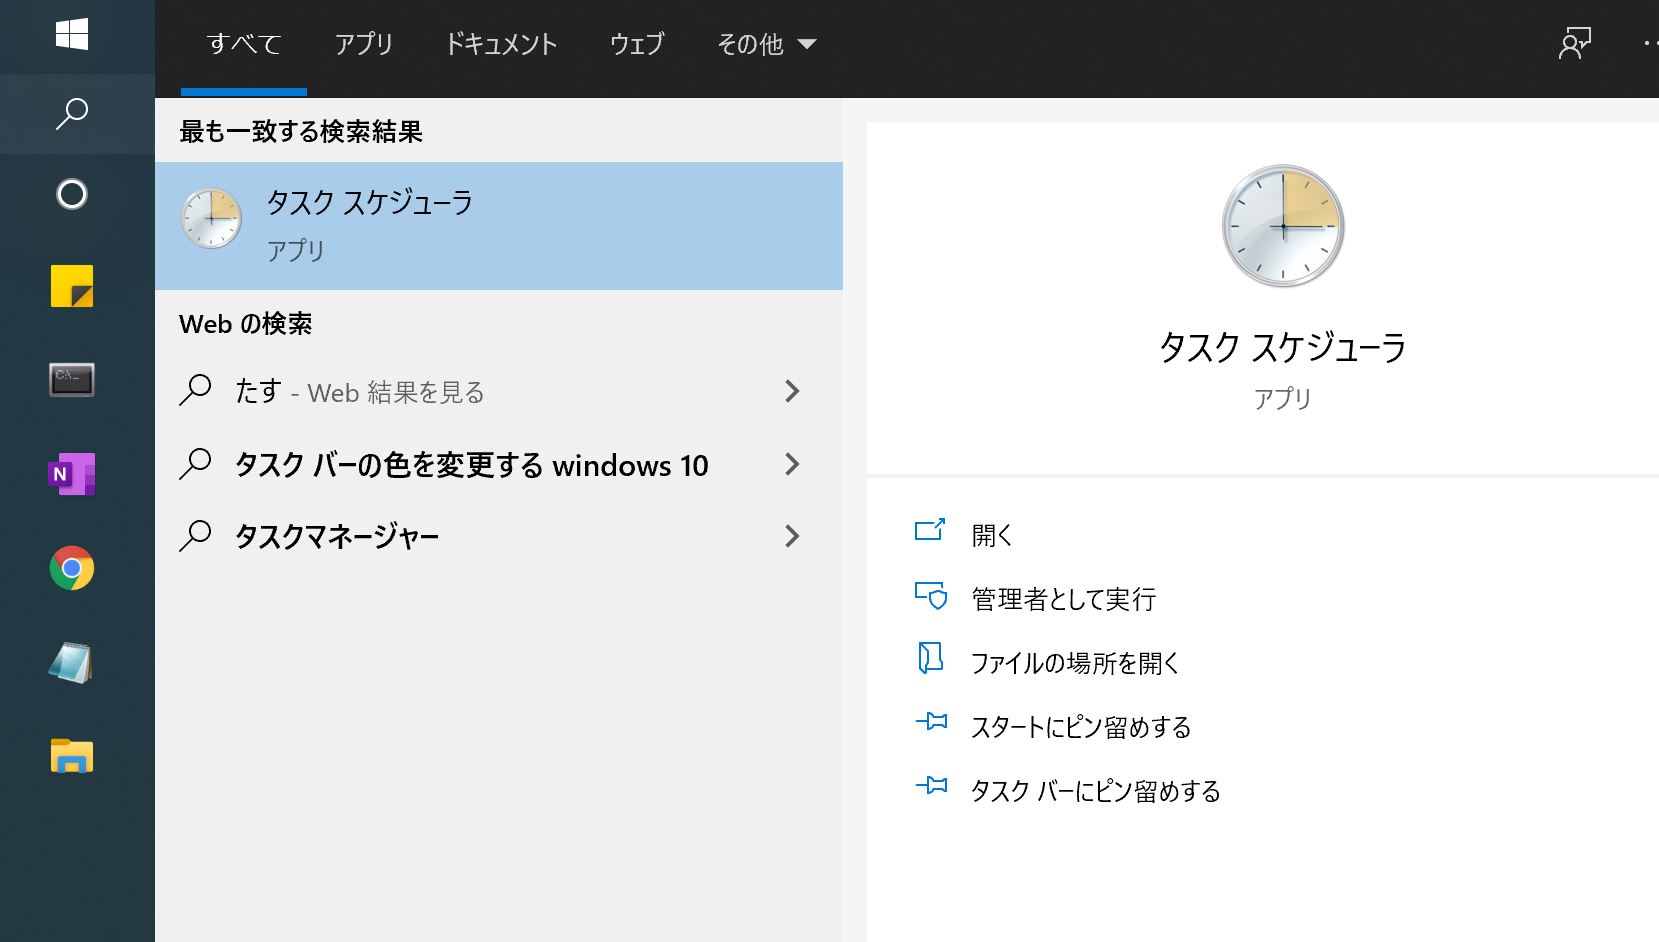Click the Windows Start logo icon

[72, 35]
